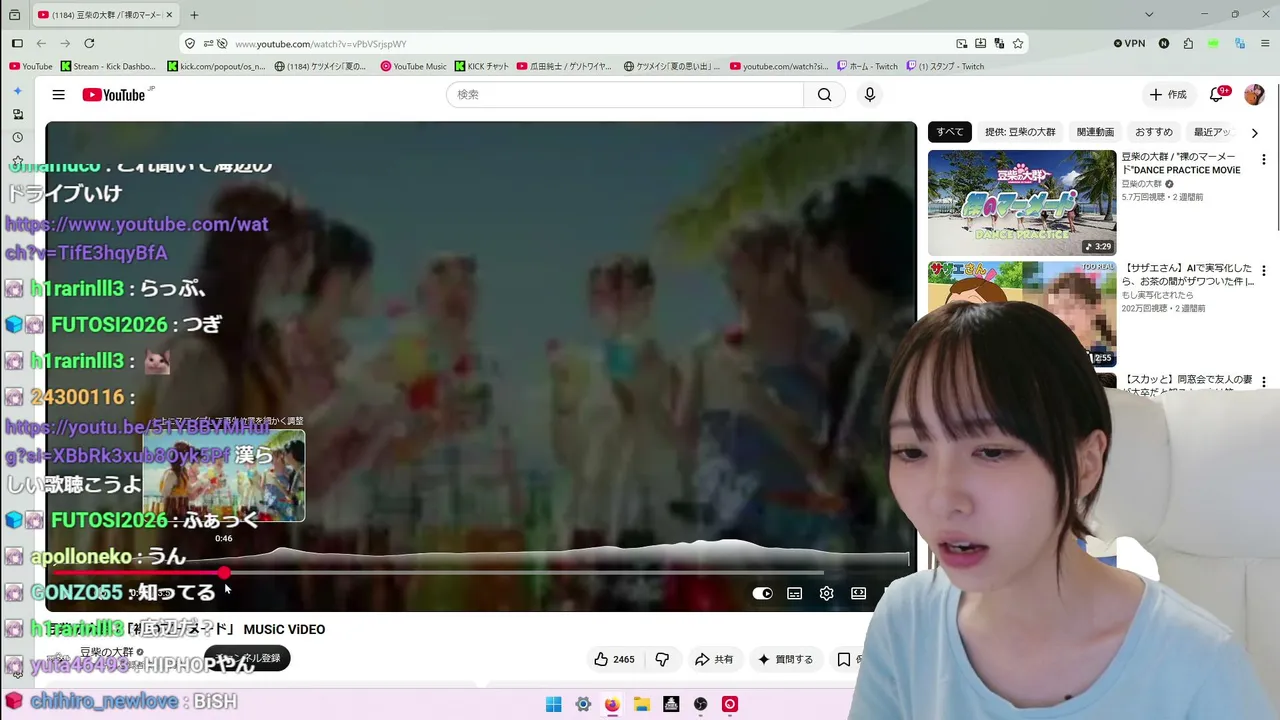
Task: Open the サザエさん AI video title
Action: 1189,275
